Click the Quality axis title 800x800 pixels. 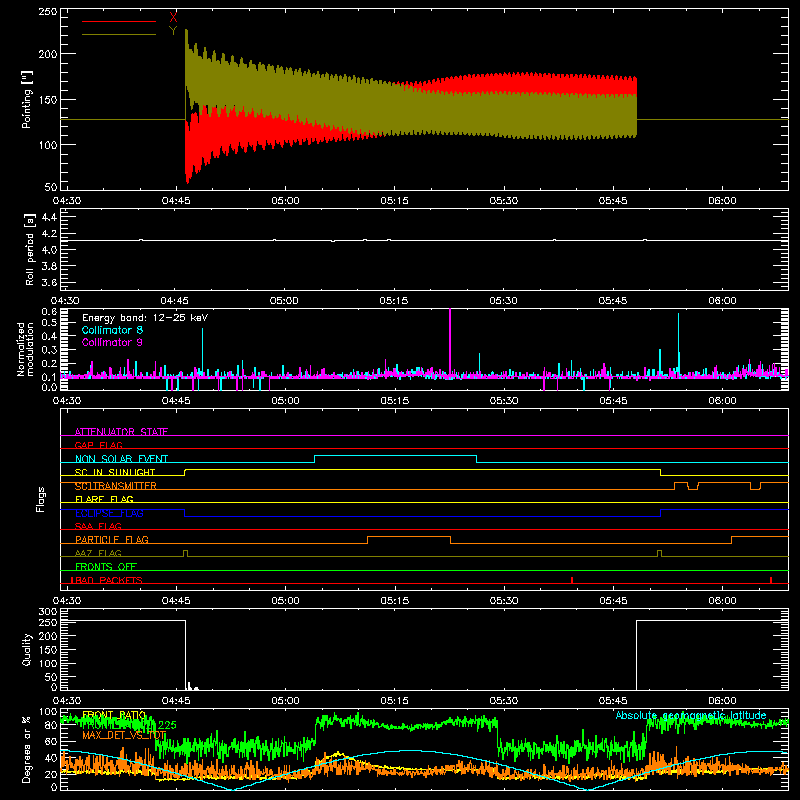[27, 649]
